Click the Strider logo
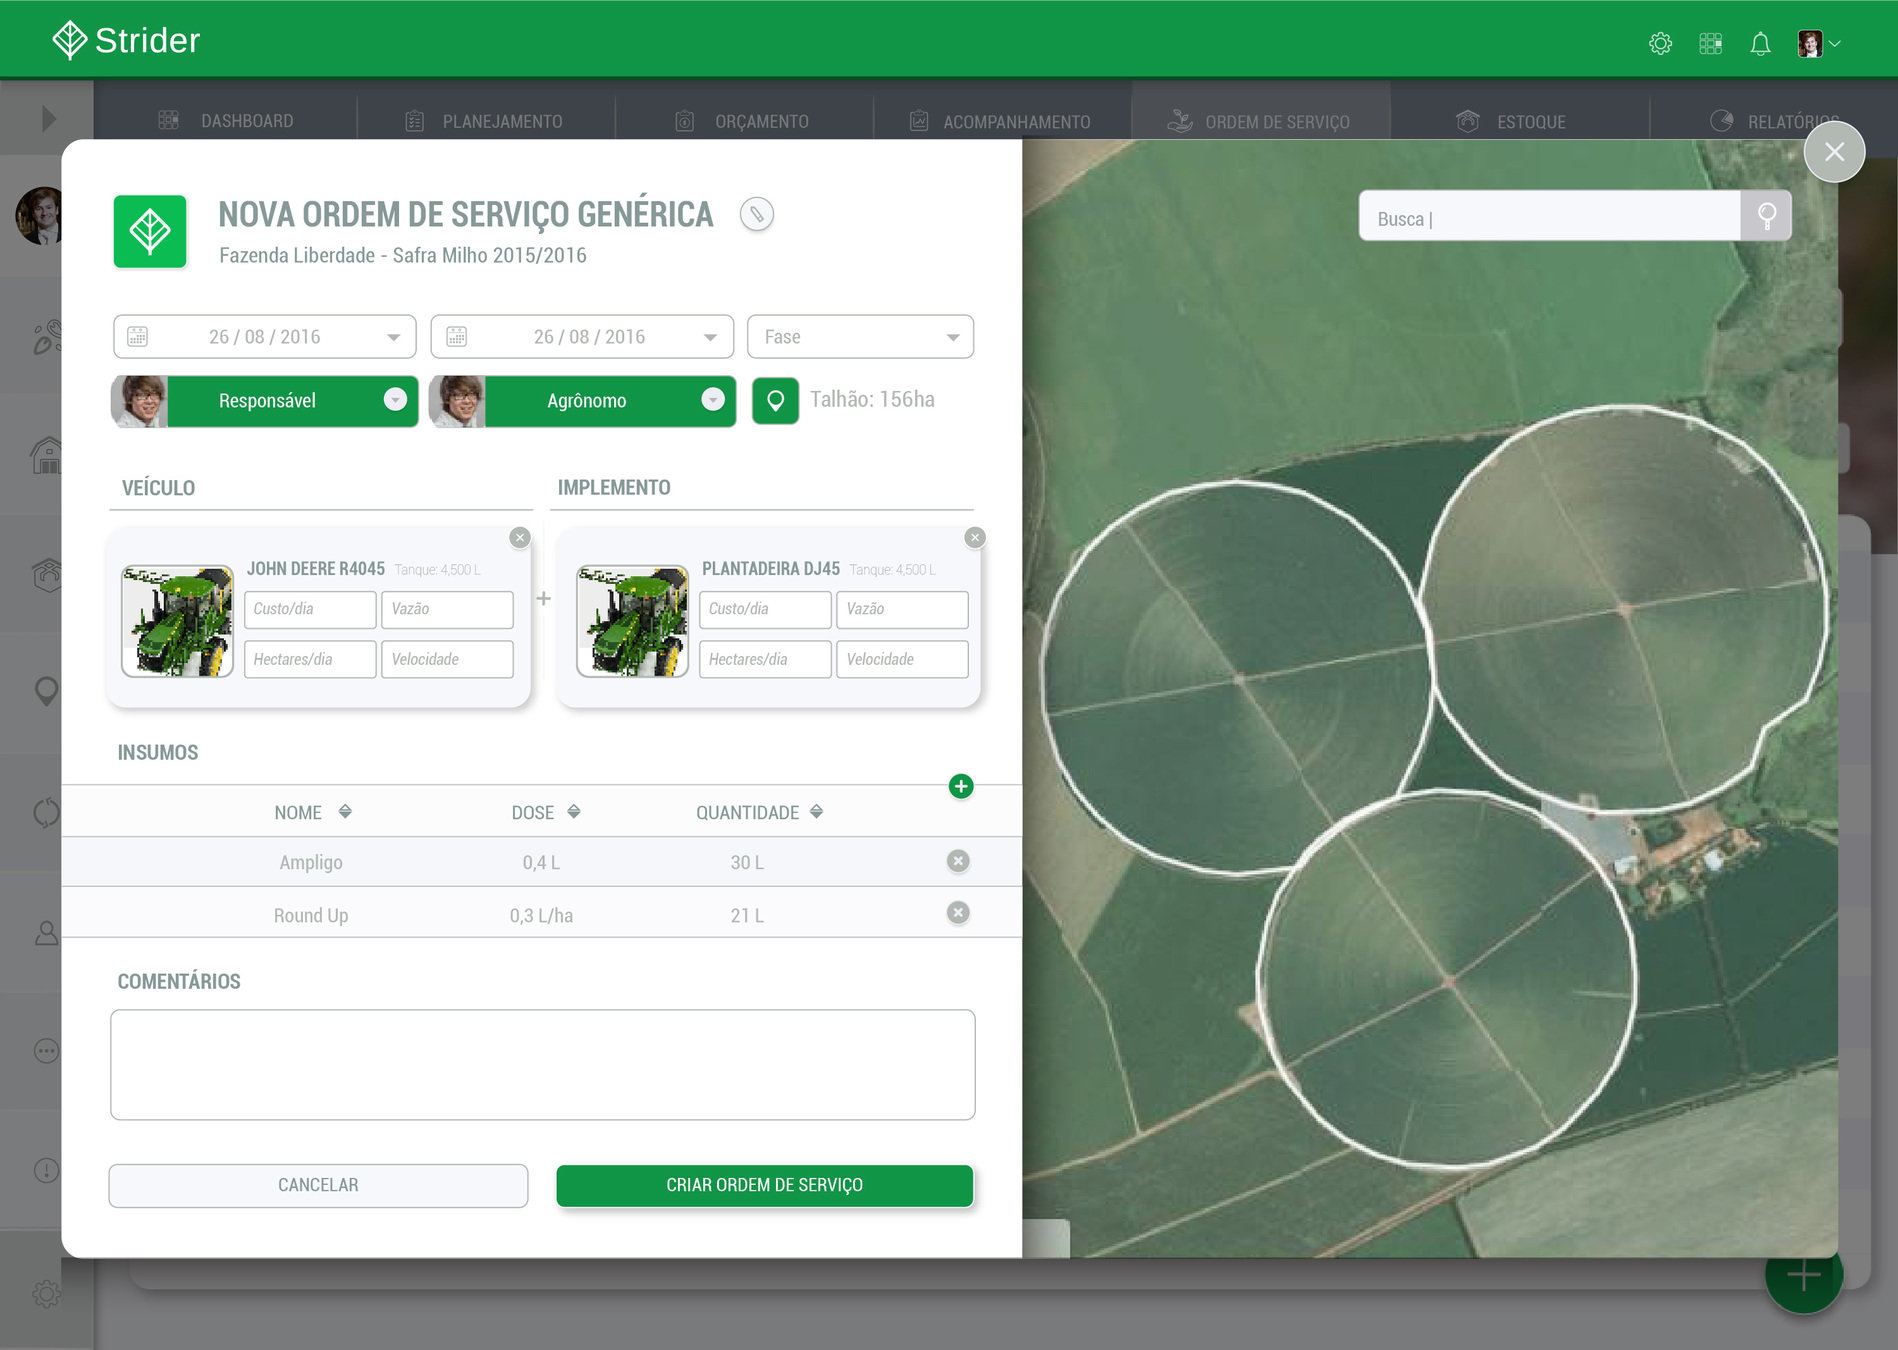Image resolution: width=1898 pixels, height=1350 pixels. point(126,40)
